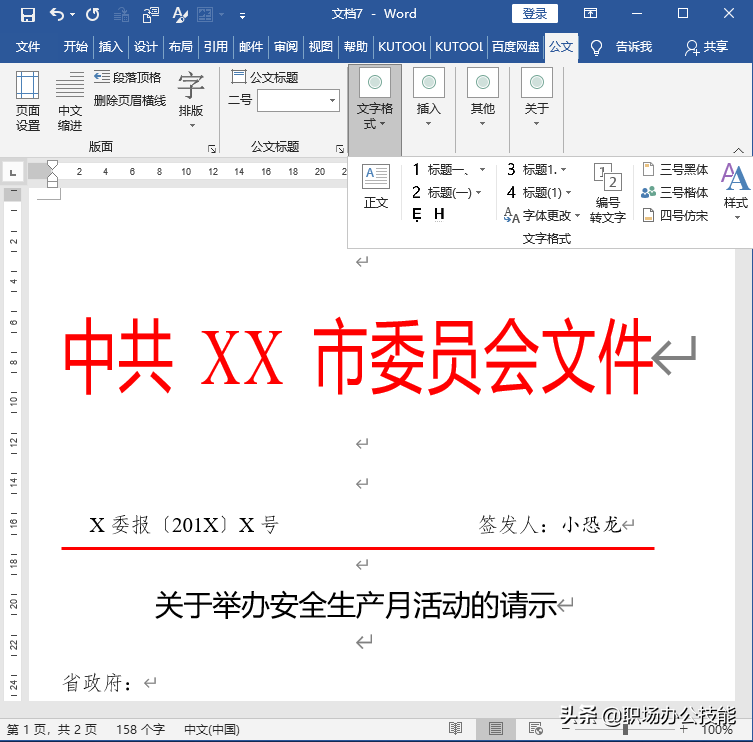The height and width of the screenshot is (742, 753).
Task: Click the red heading 中共 XX 市委员会文件
Action: (x=357, y=357)
